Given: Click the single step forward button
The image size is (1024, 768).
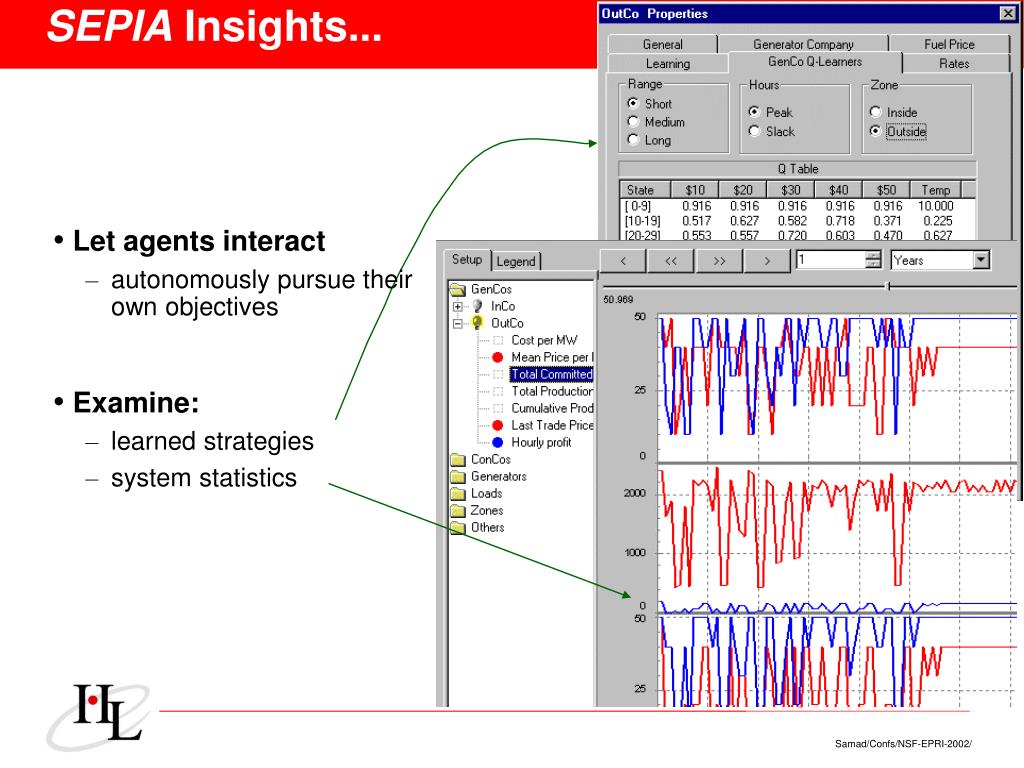Looking at the screenshot, I should coord(767,261).
